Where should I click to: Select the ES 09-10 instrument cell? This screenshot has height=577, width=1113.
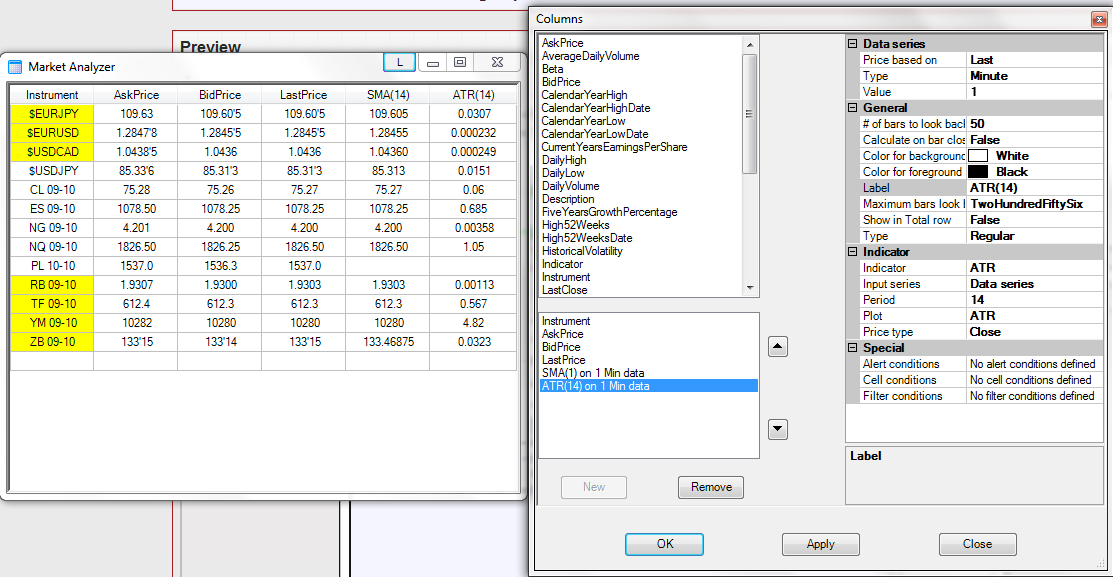pos(53,209)
